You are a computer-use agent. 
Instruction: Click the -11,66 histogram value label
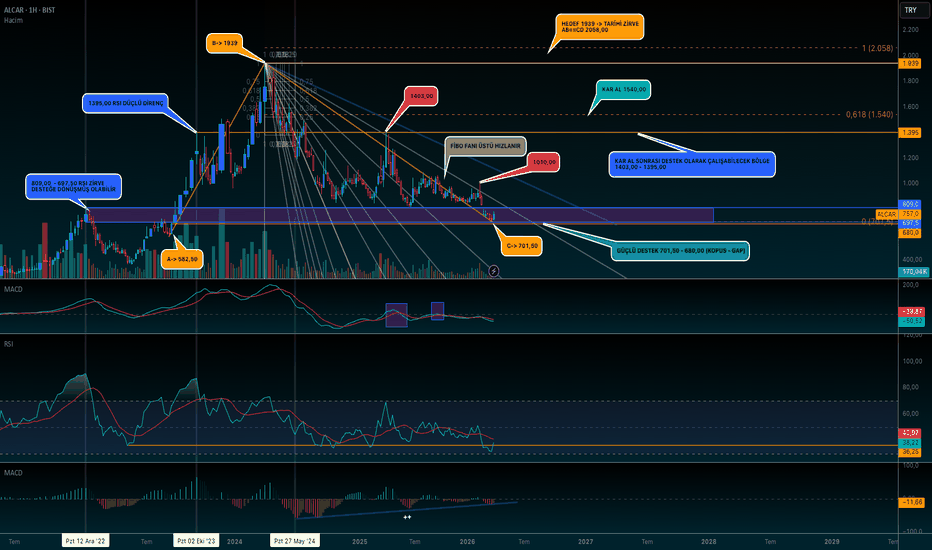[912, 502]
